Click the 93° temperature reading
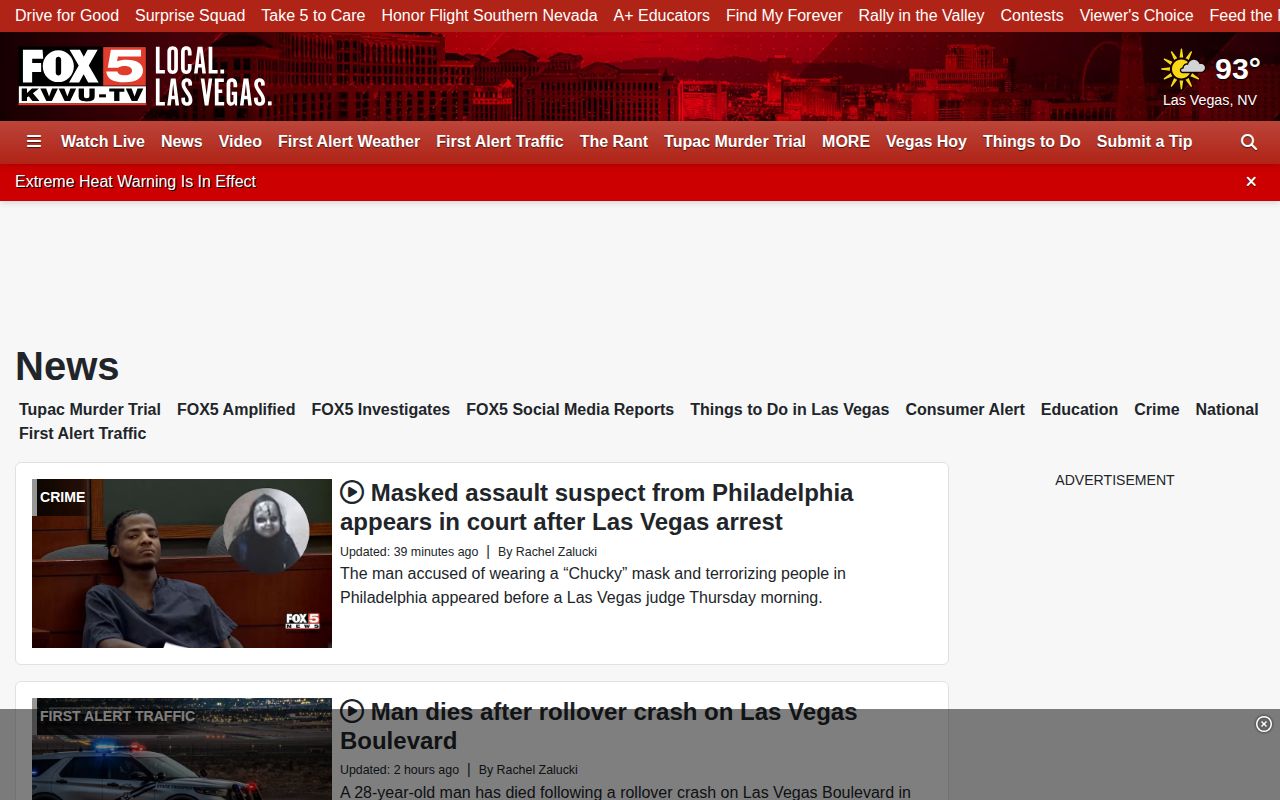Image resolution: width=1280 pixels, height=800 pixels. (x=1237, y=69)
